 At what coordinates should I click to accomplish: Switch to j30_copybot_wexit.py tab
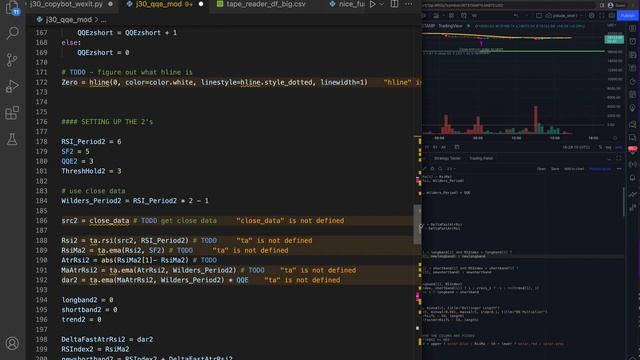click(66, 4)
